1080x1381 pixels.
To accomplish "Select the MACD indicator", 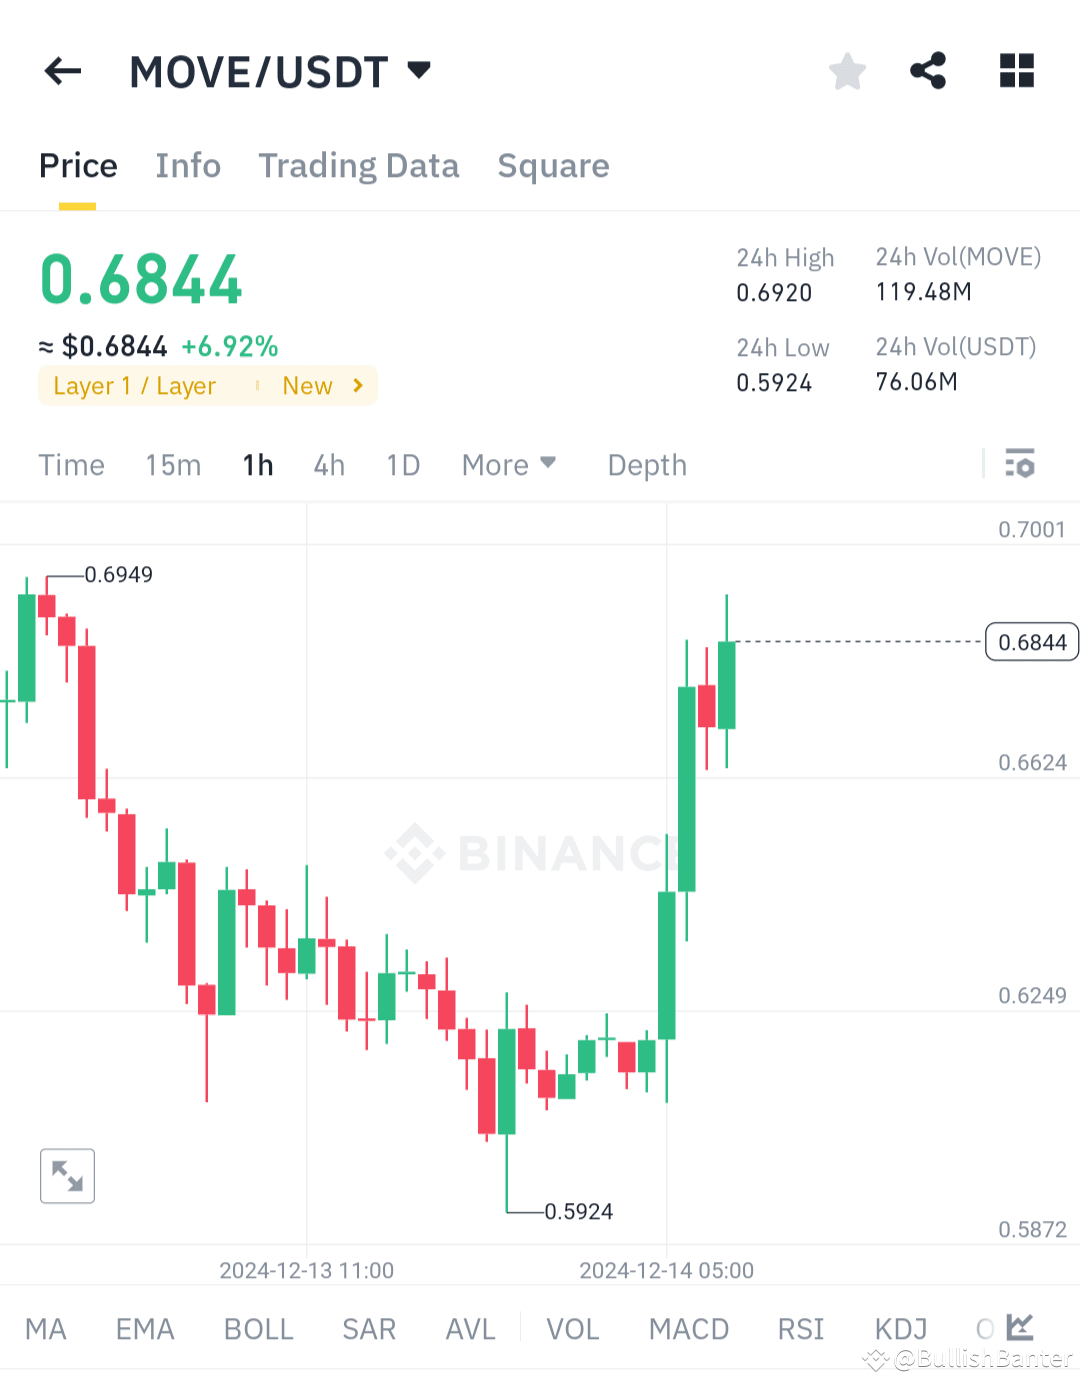I will pyautogui.click(x=689, y=1328).
